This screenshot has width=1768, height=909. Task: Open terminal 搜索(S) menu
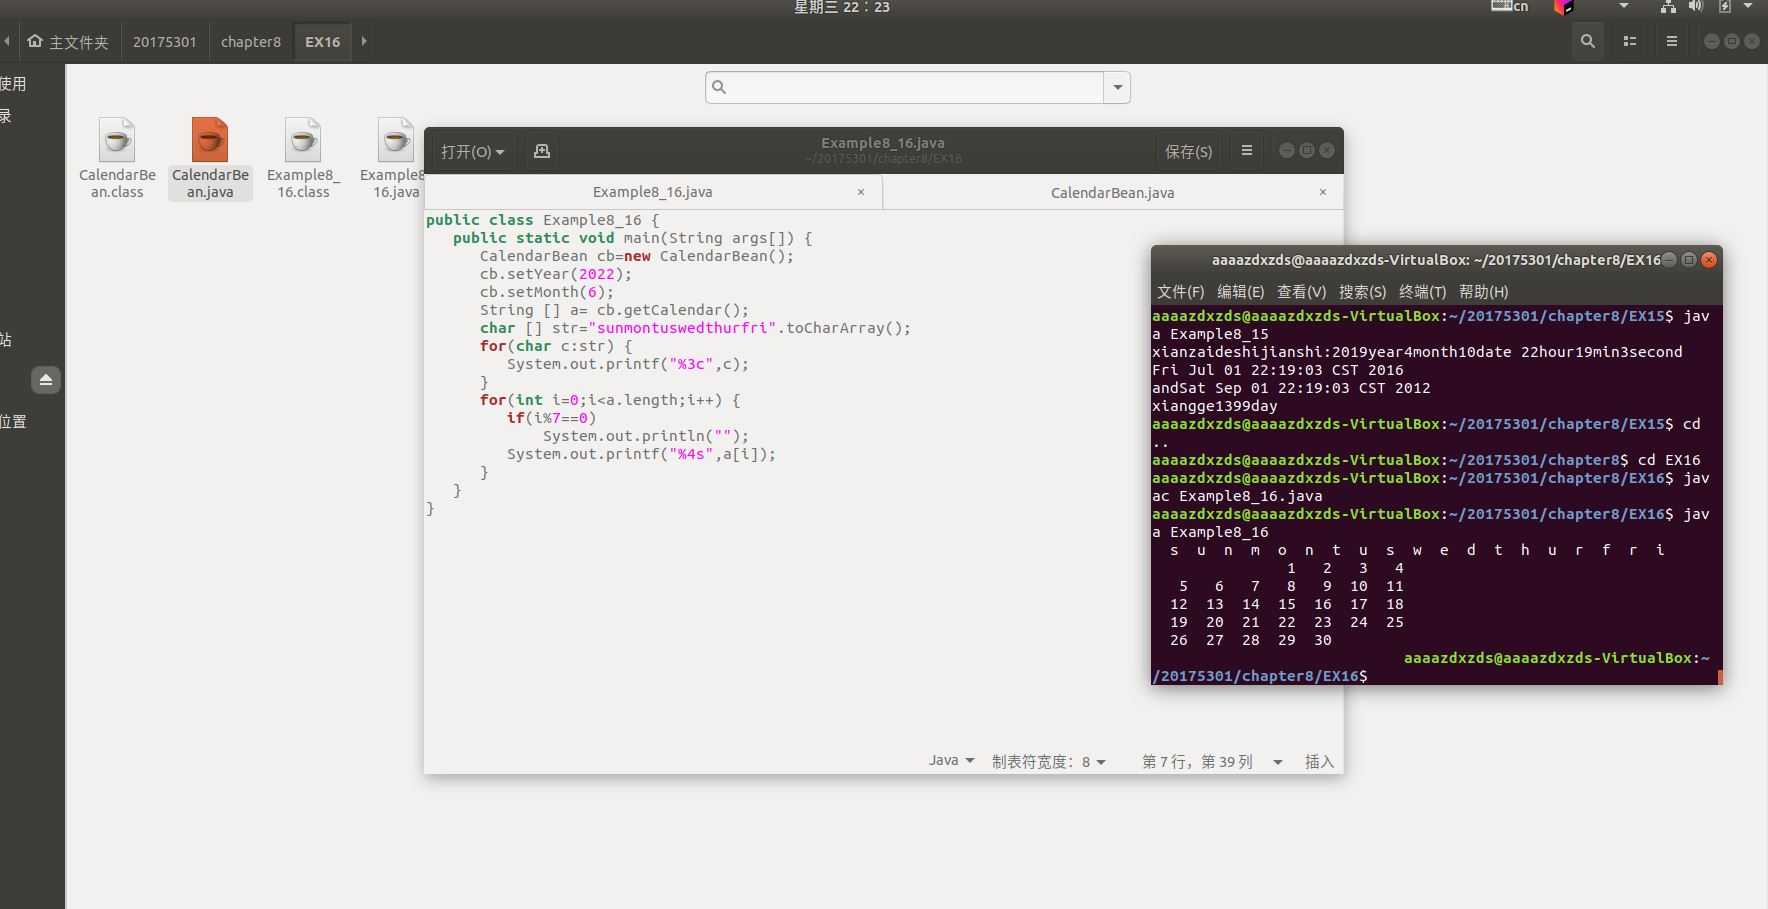(1362, 292)
